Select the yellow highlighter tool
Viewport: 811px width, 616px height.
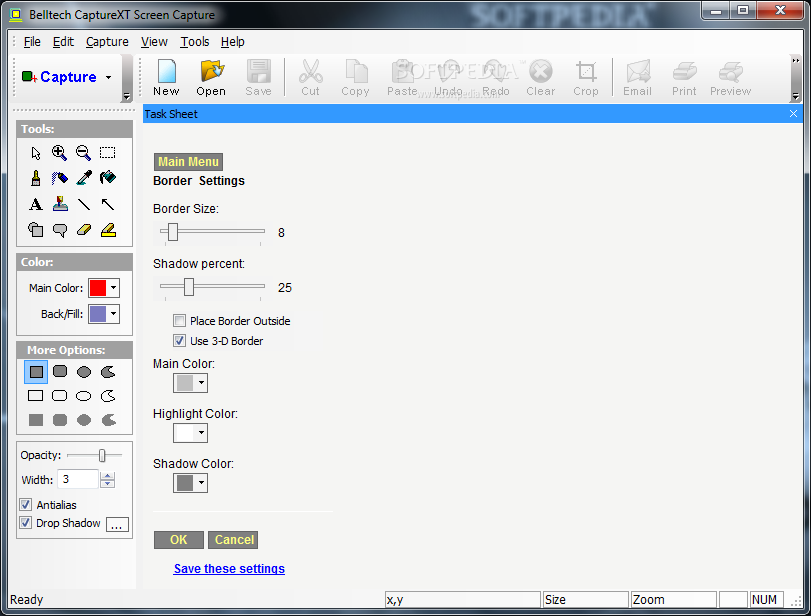pos(108,230)
